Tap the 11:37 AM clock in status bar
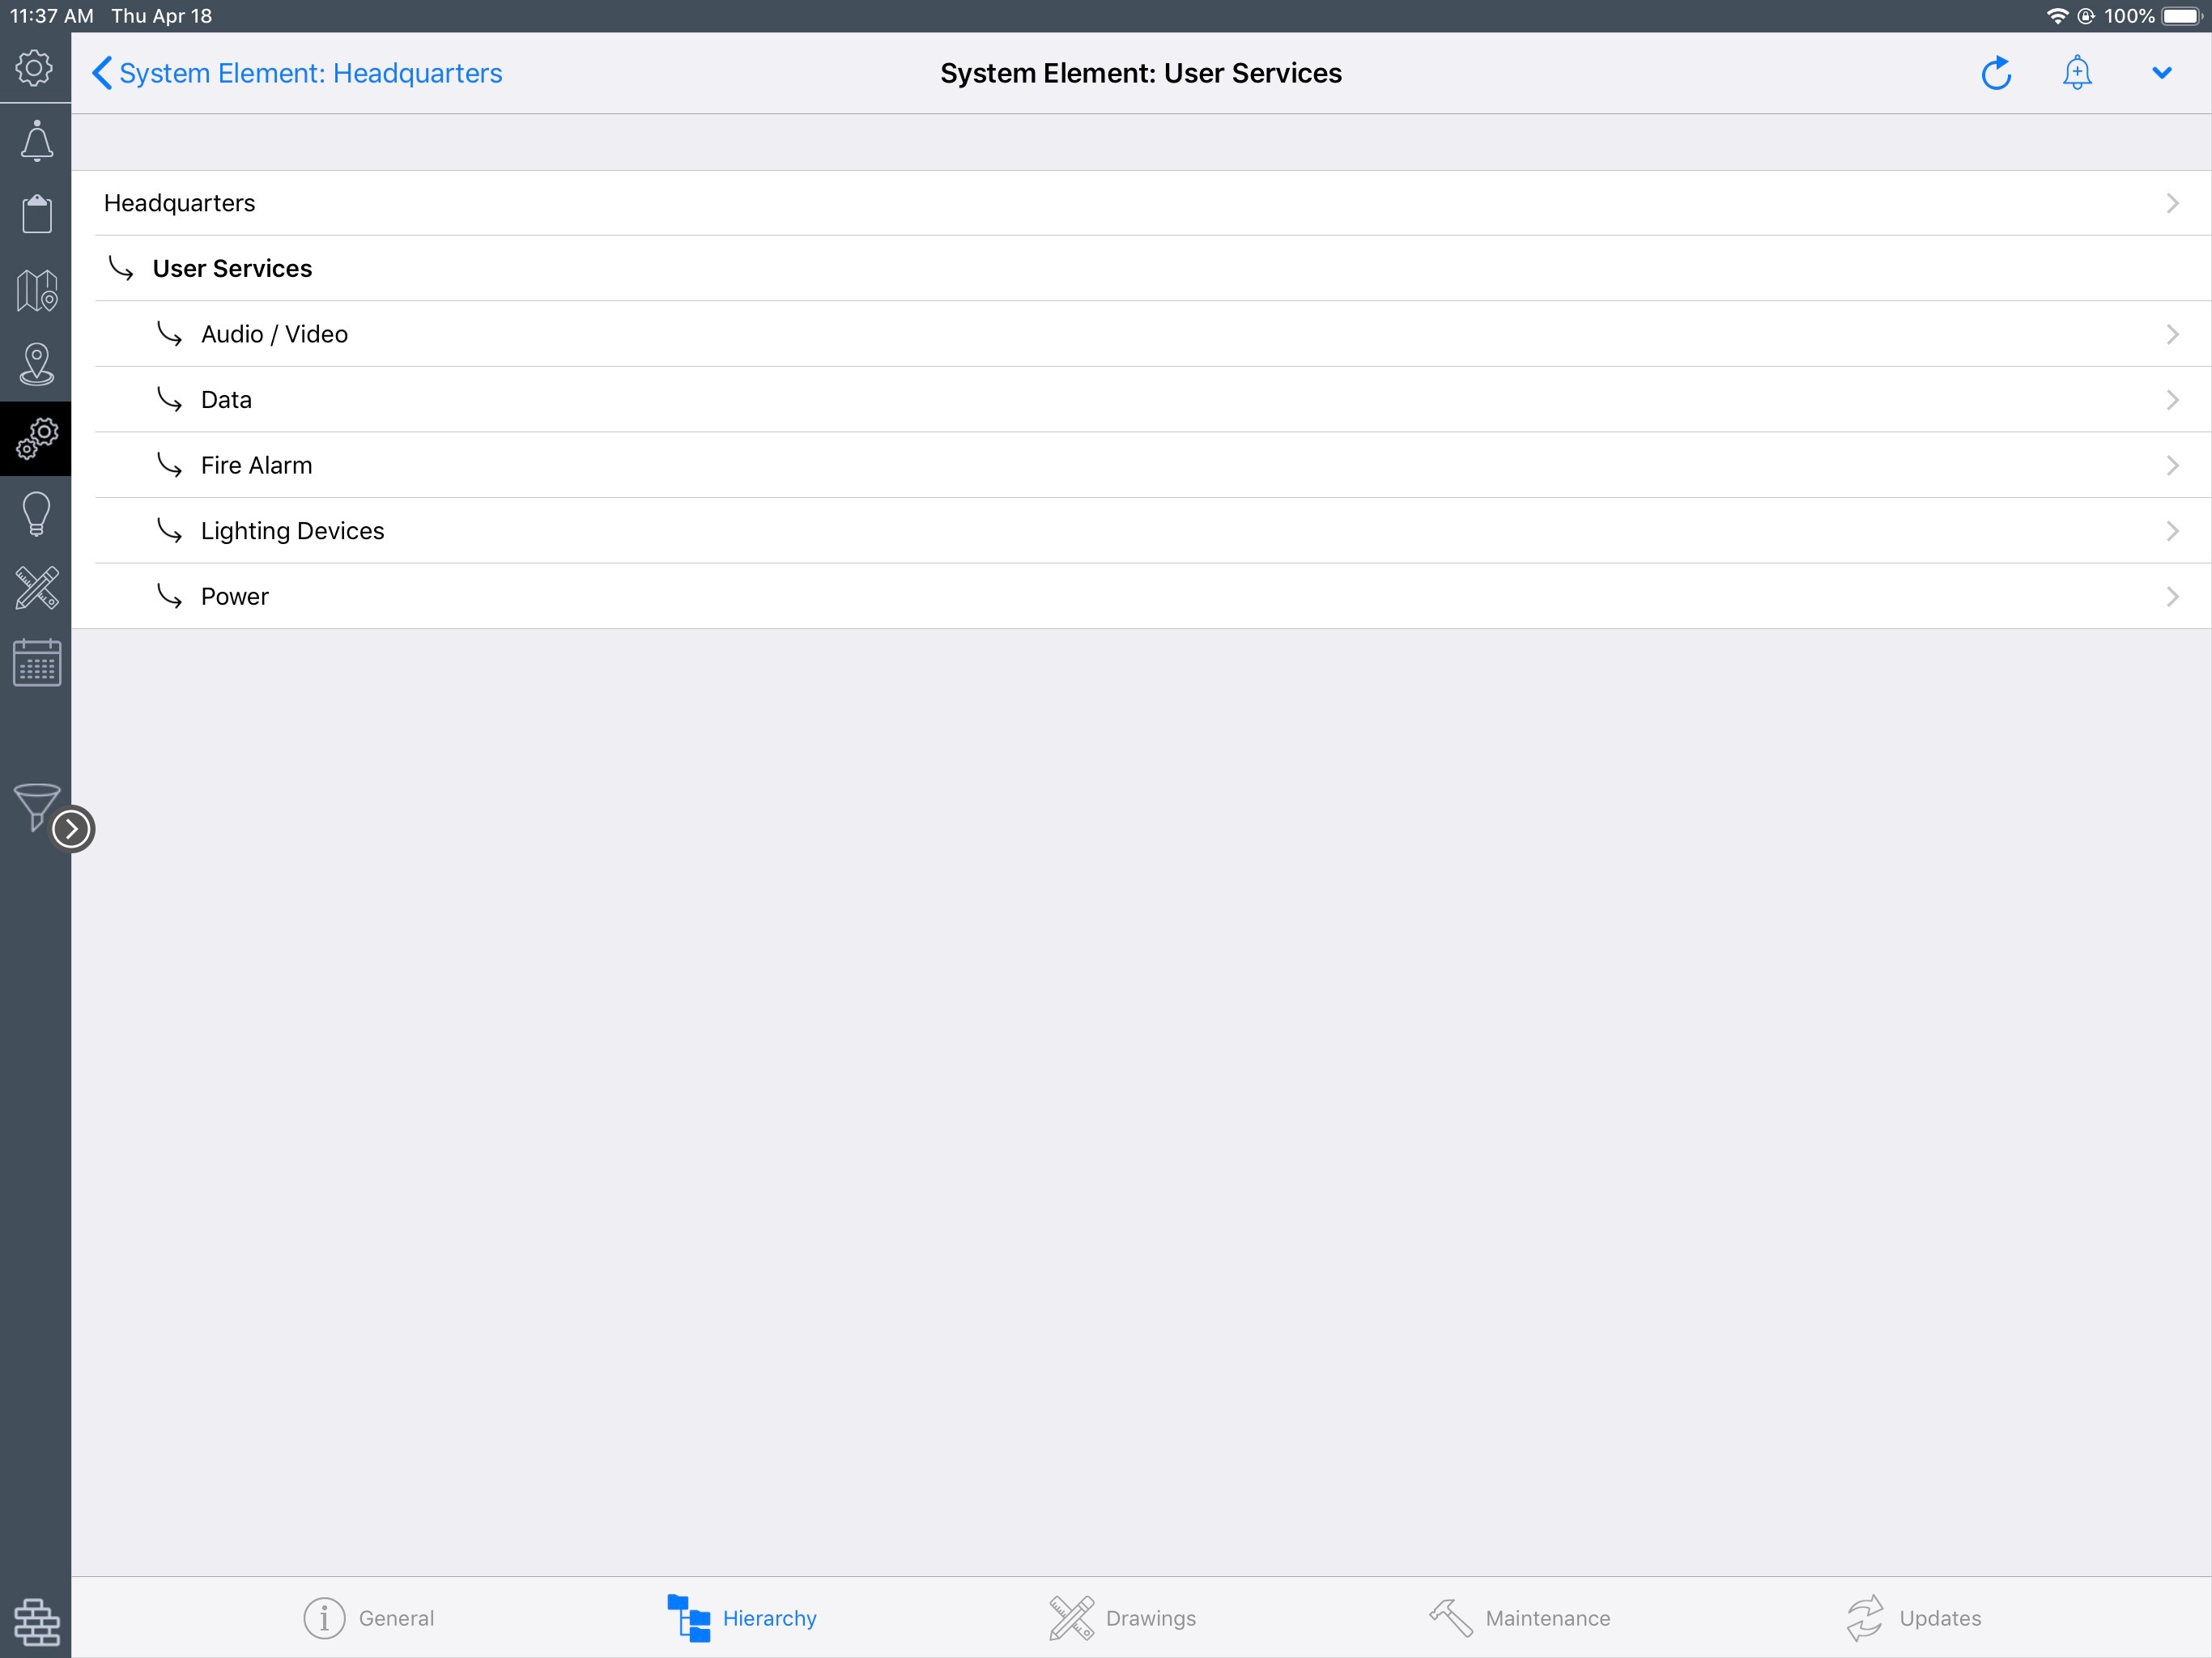The image size is (2212, 1658). pyautogui.click(x=51, y=16)
